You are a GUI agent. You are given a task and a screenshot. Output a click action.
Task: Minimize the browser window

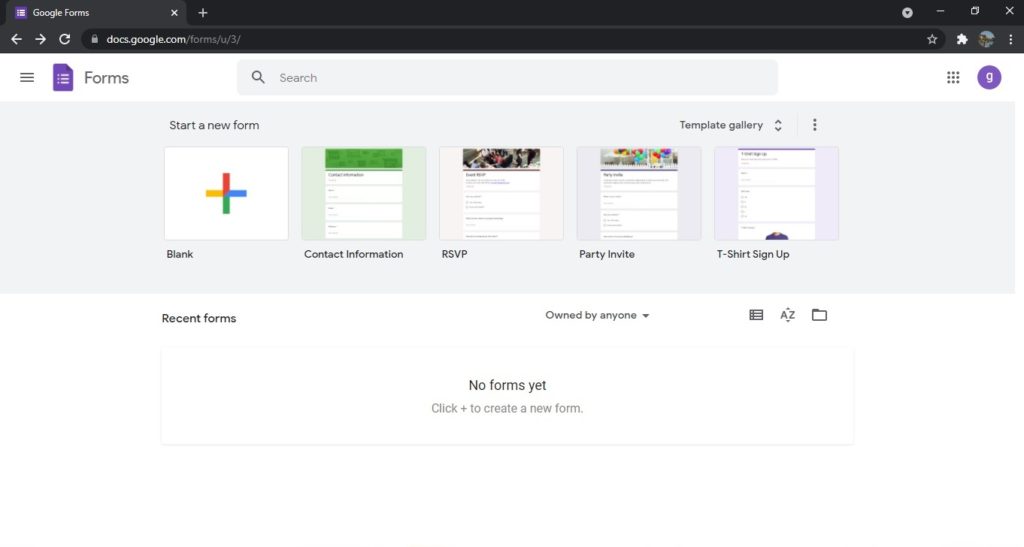pyautogui.click(x=940, y=11)
